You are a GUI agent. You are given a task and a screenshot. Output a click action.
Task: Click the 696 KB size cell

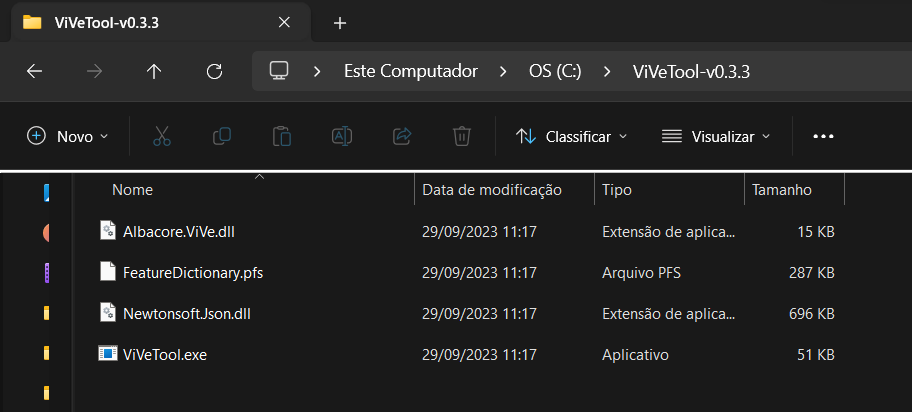pos(811,314)
